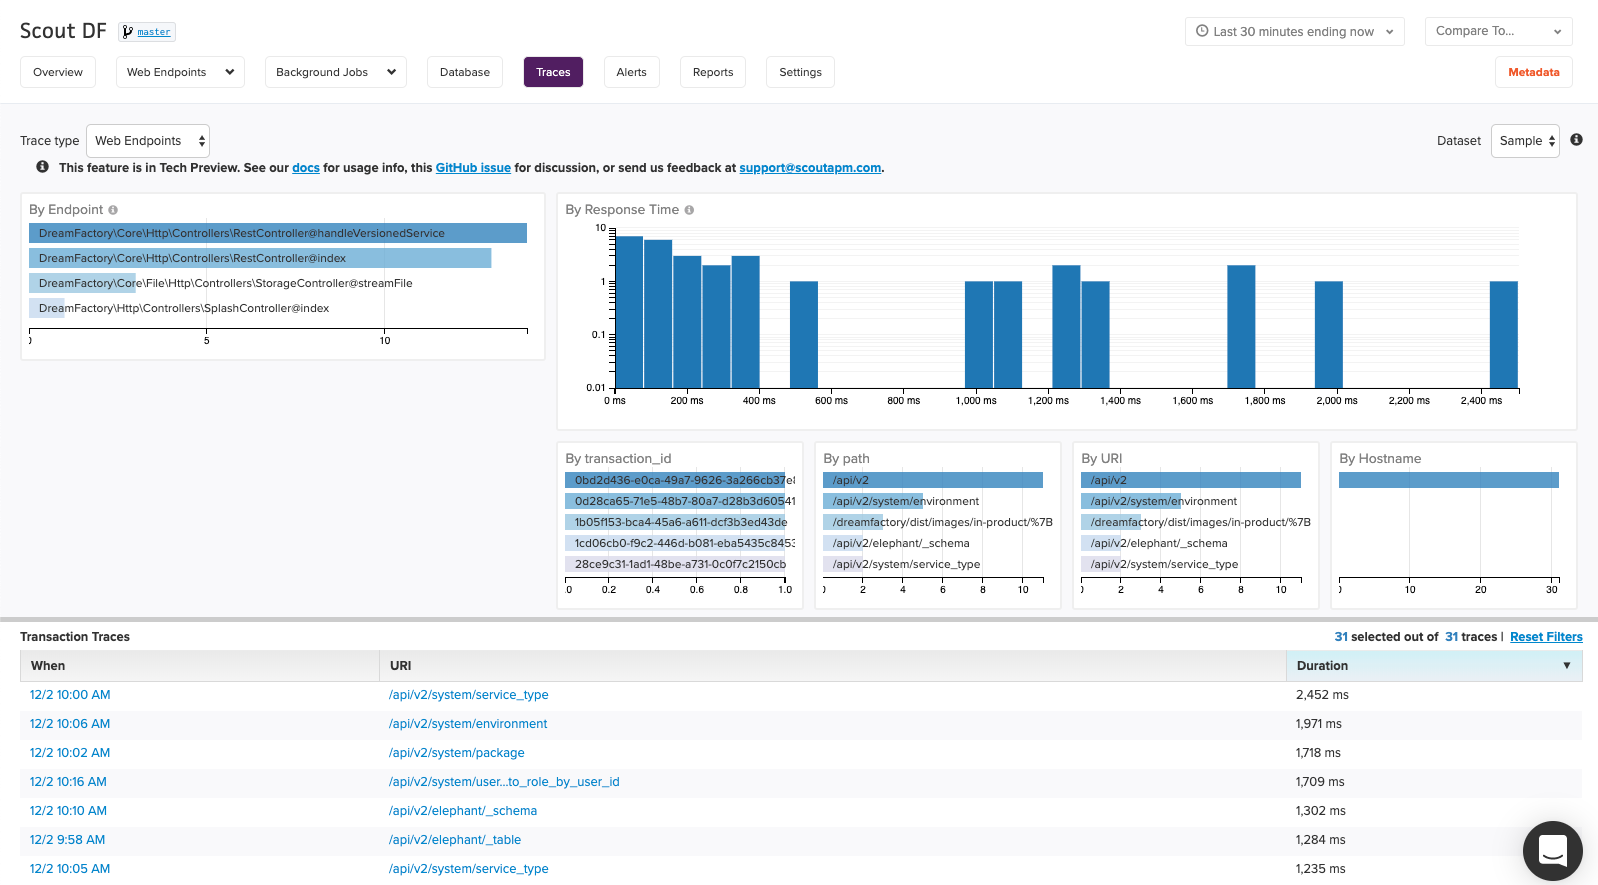Click the info icon beside By Endpoint

point(113,210)
